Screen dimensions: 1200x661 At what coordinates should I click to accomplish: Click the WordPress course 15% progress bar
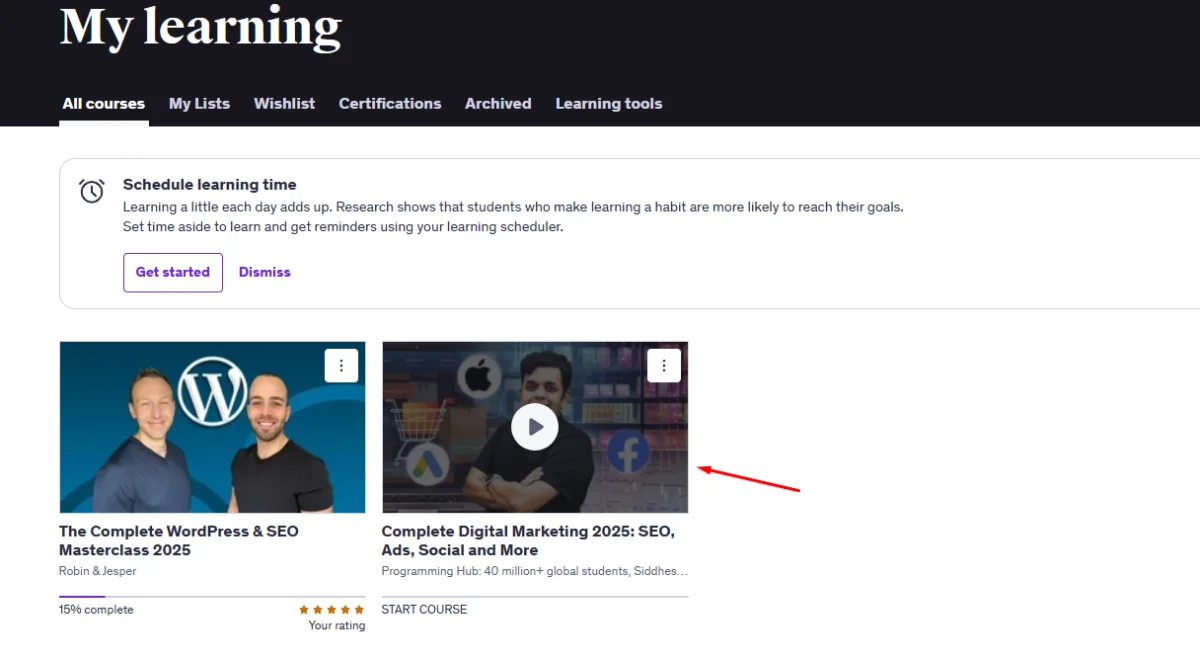click(x=212, y=596)
